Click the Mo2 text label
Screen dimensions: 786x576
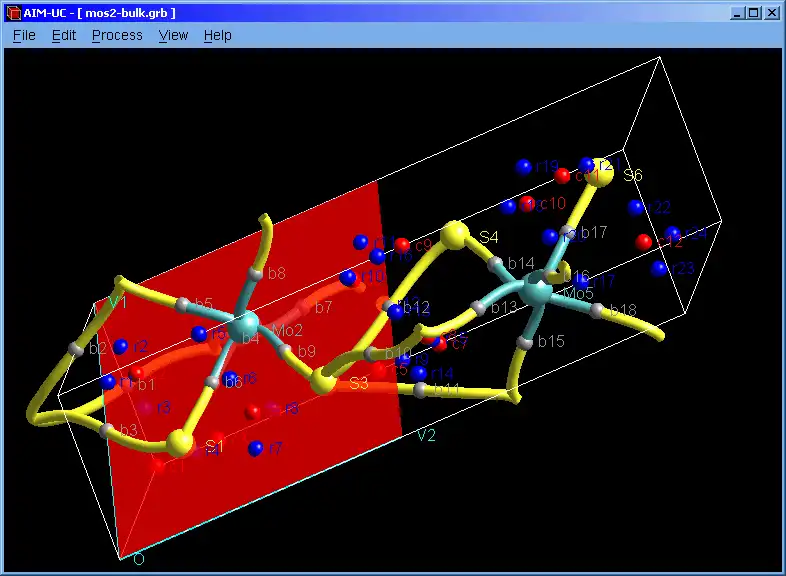tap(288, 330)
